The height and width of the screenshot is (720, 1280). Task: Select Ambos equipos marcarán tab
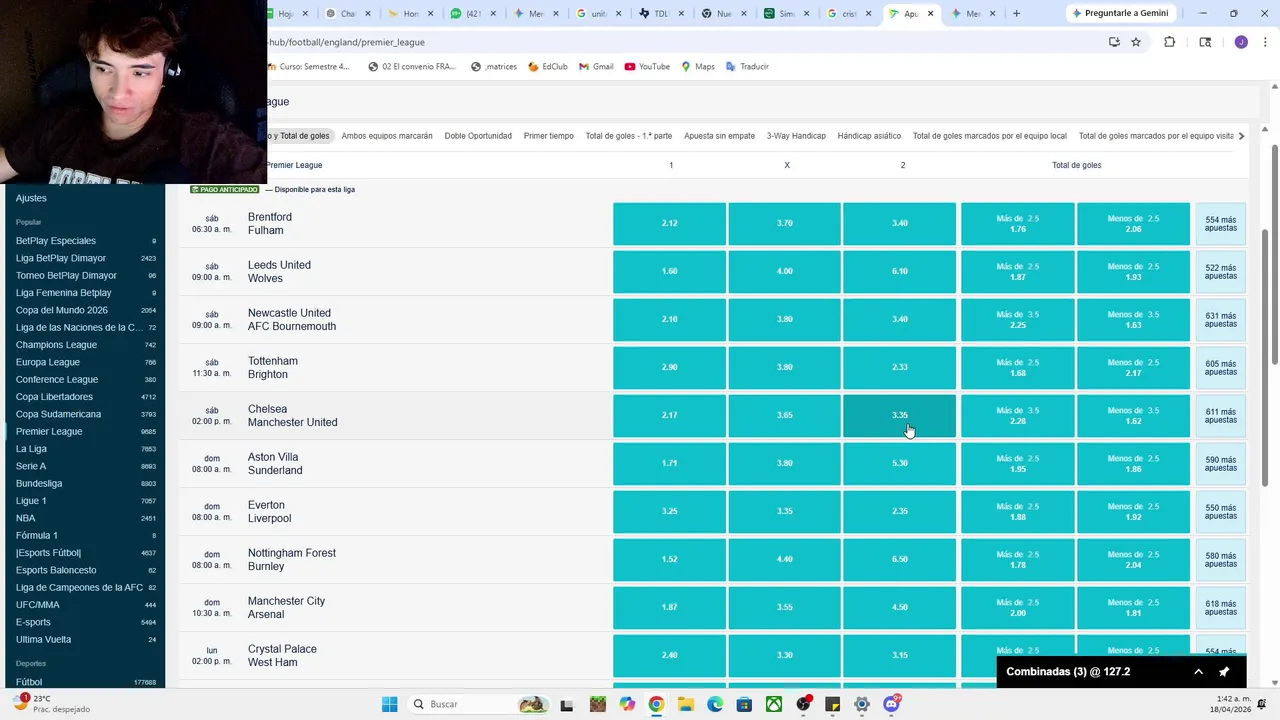387,136
